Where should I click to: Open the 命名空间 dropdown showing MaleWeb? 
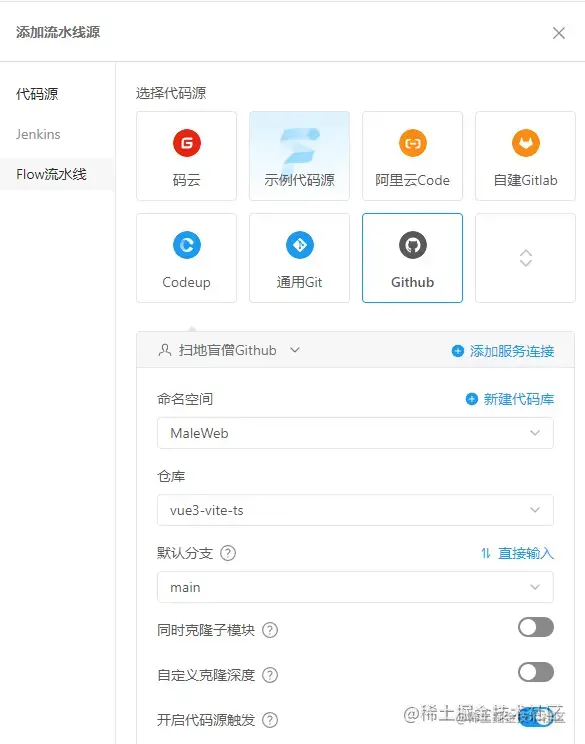[x=355, y=433]
